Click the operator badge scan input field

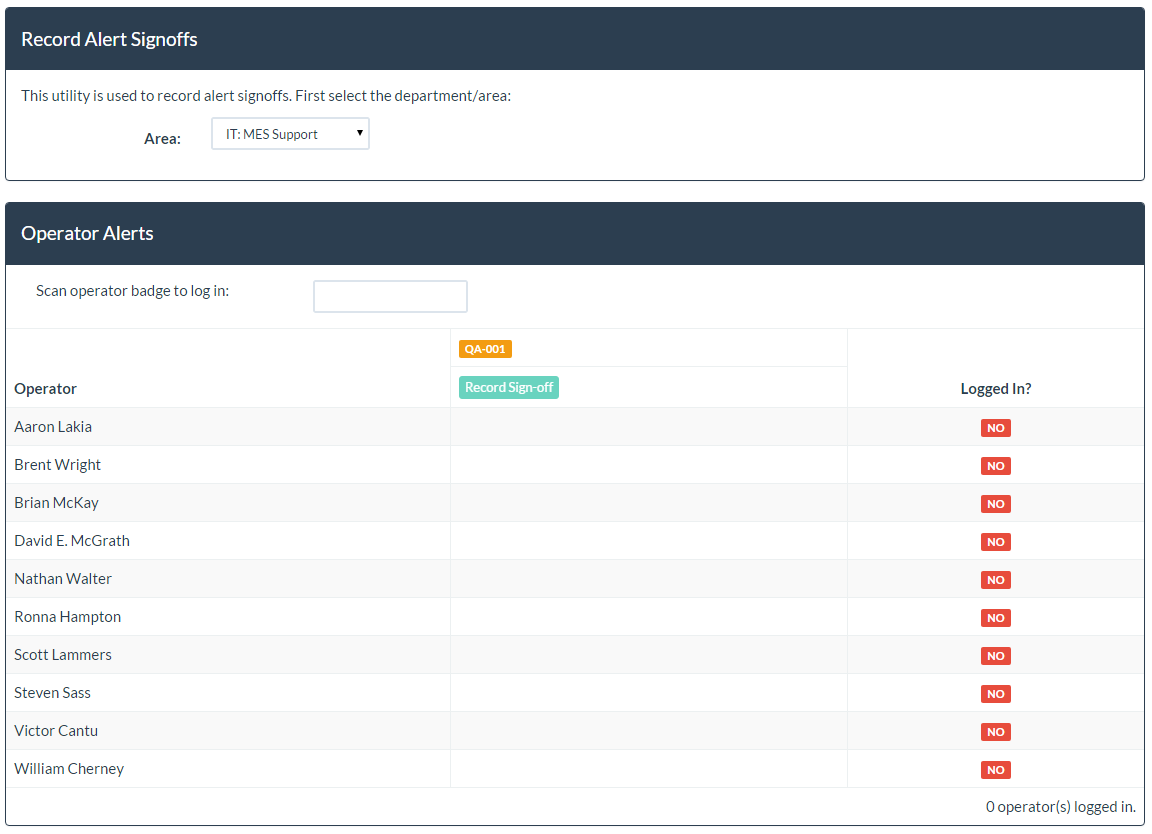pyautogui.click(x=390, y=296)
